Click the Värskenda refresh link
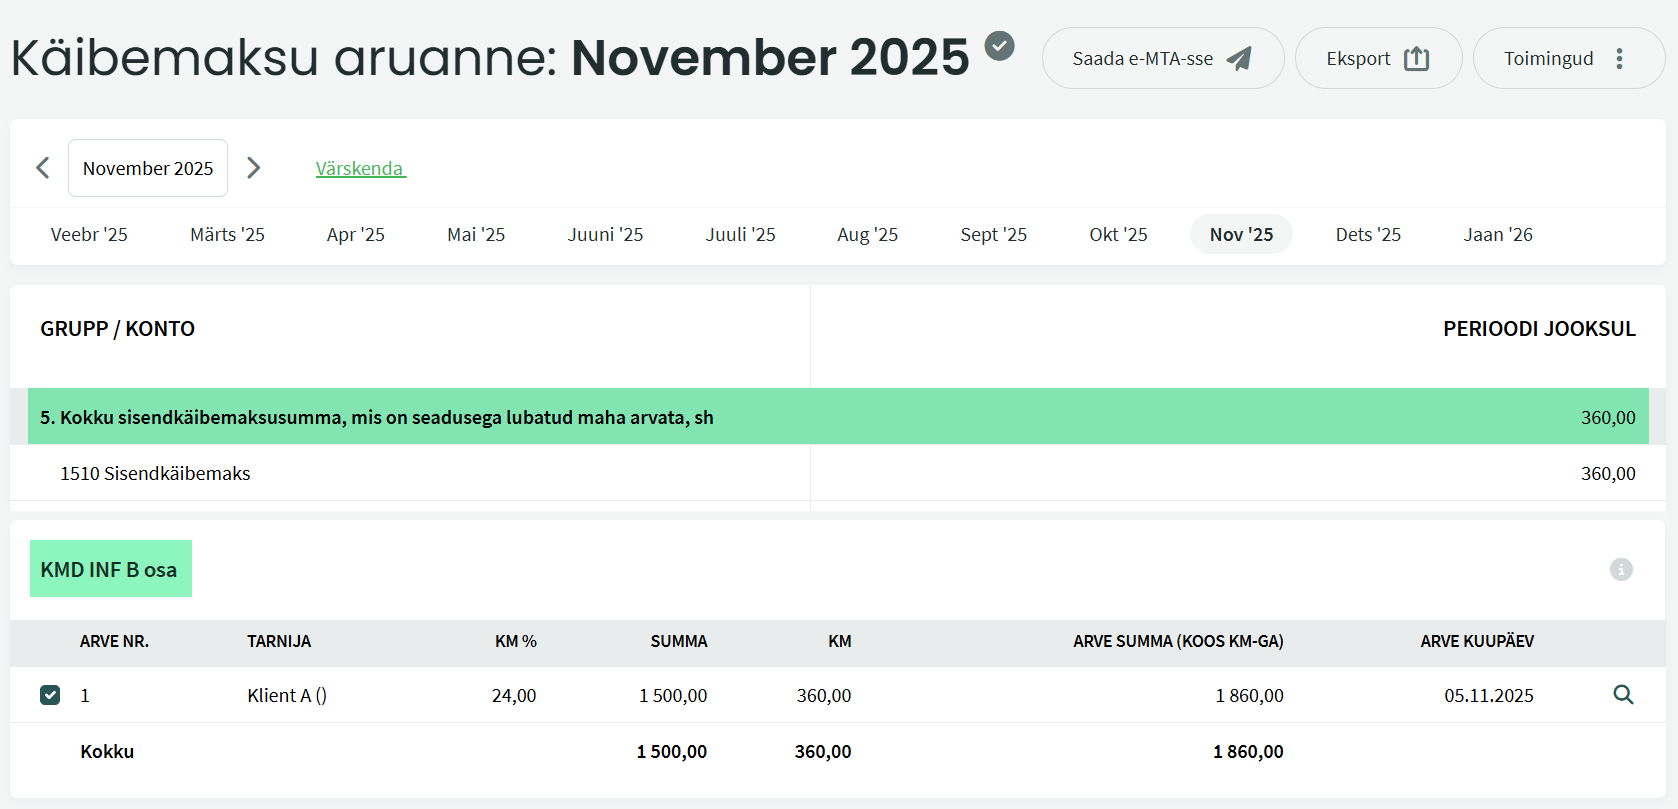The height and width of the screenshot is (809, 1678). click(x=360, y=169)
